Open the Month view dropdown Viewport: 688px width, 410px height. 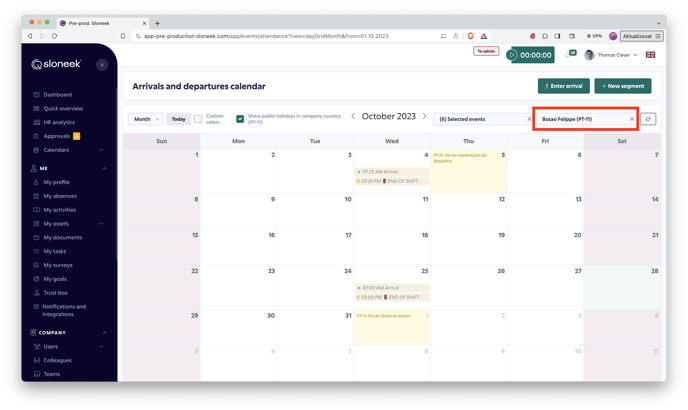point(146,119)
